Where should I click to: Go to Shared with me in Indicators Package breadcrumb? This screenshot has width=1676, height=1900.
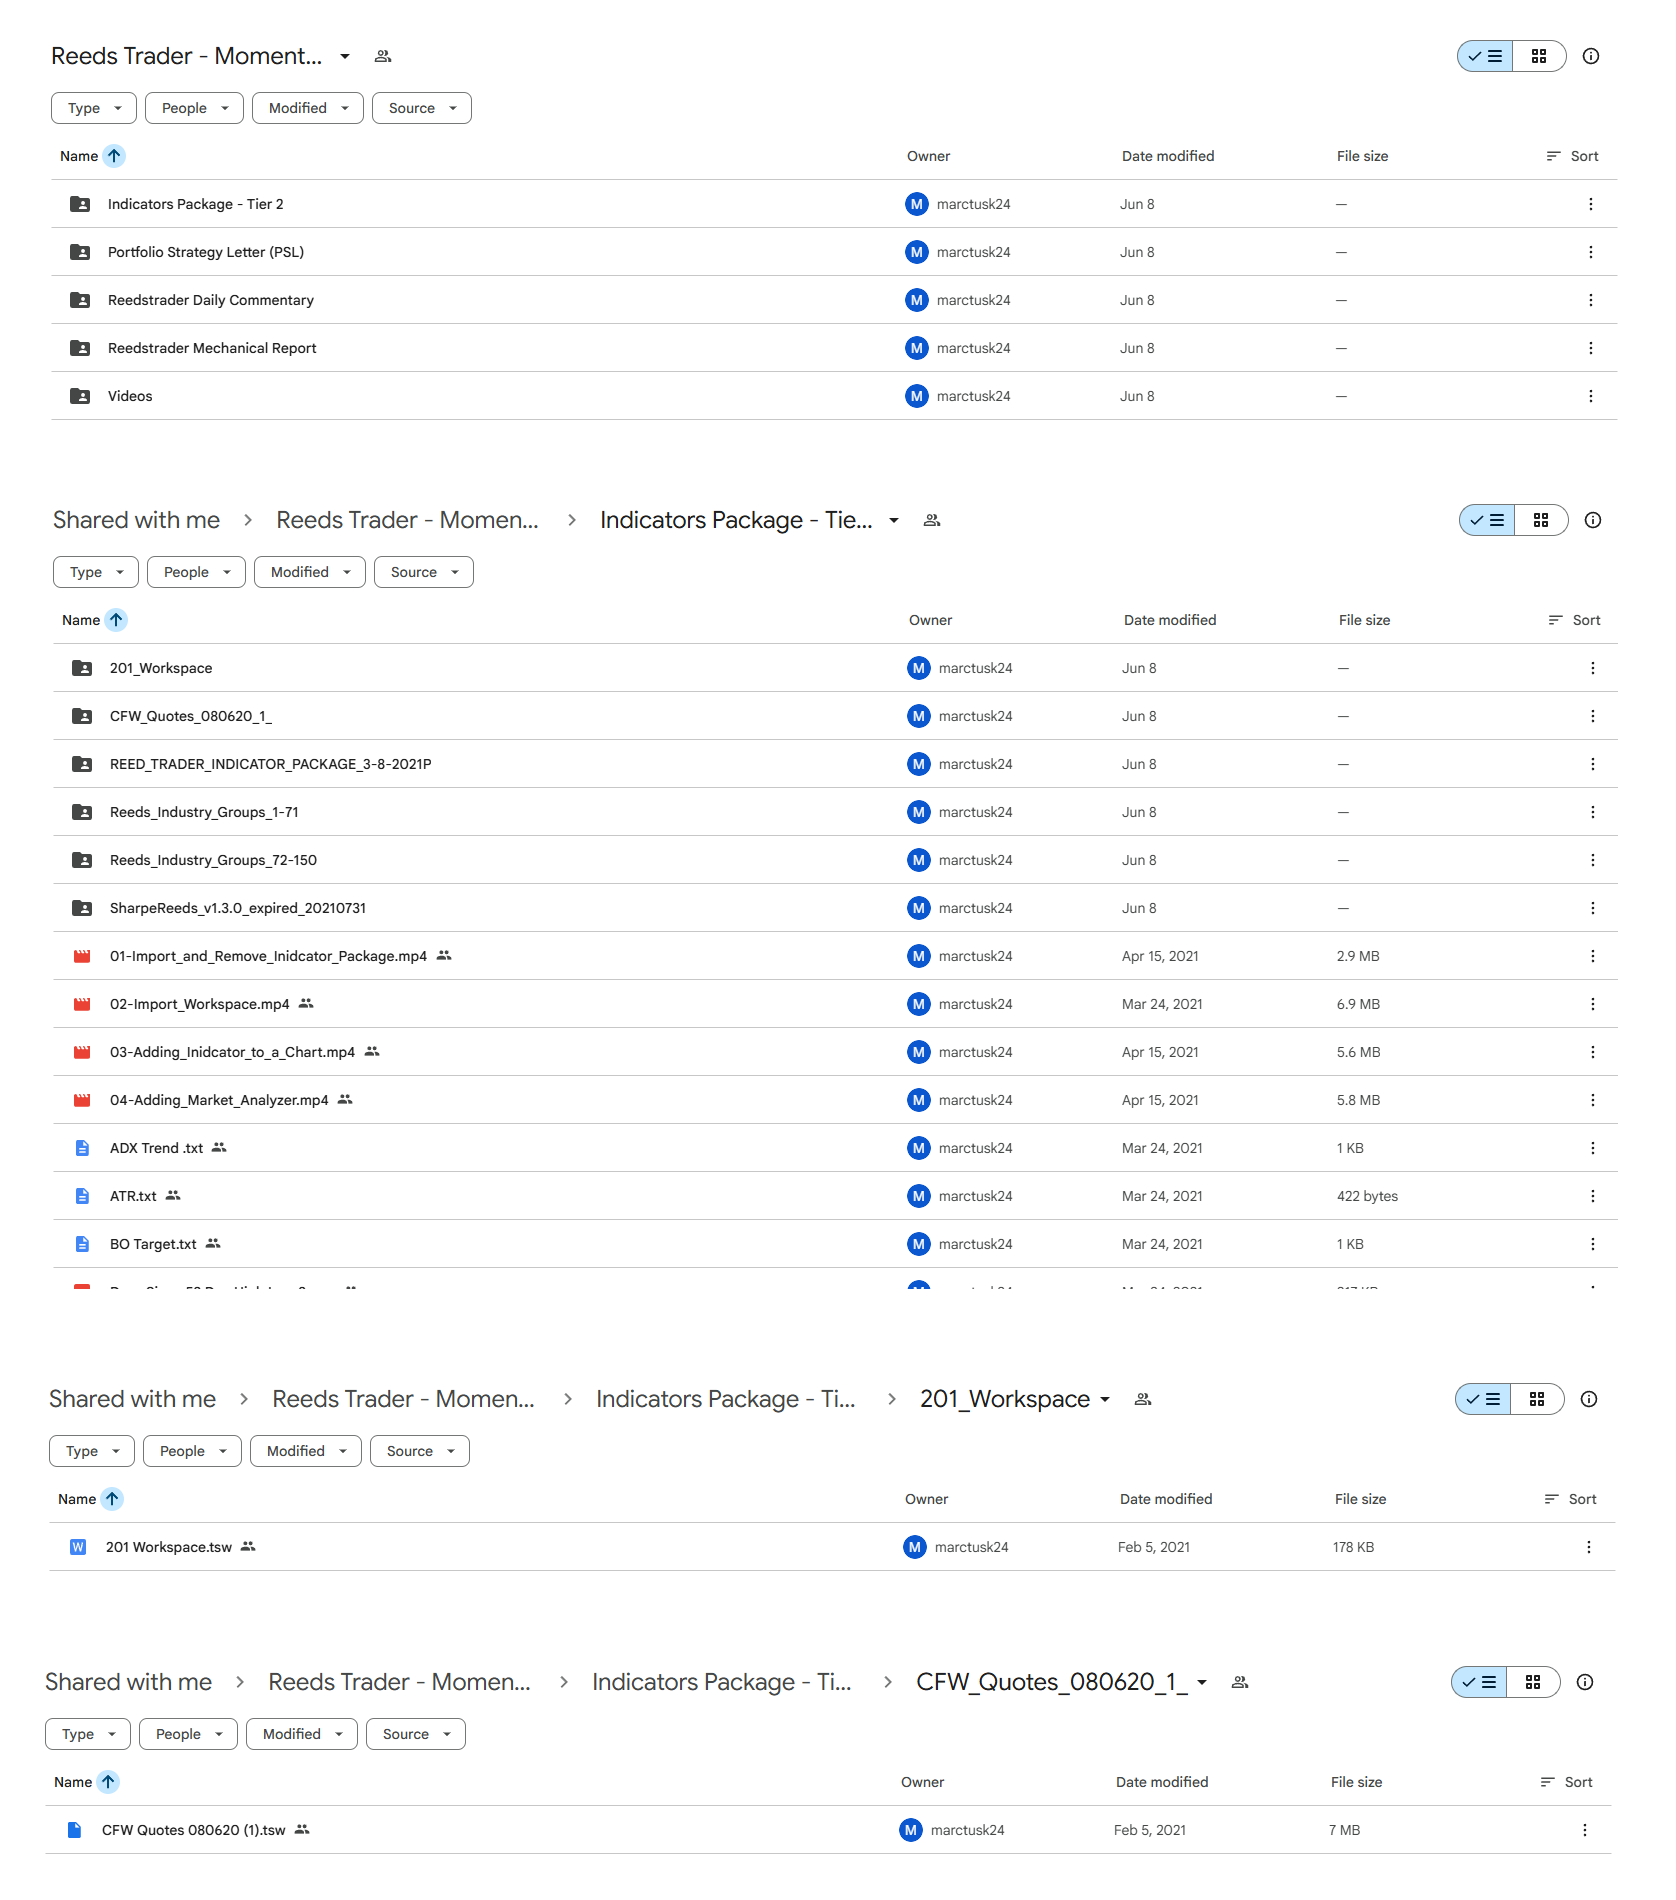pos(136,520)
